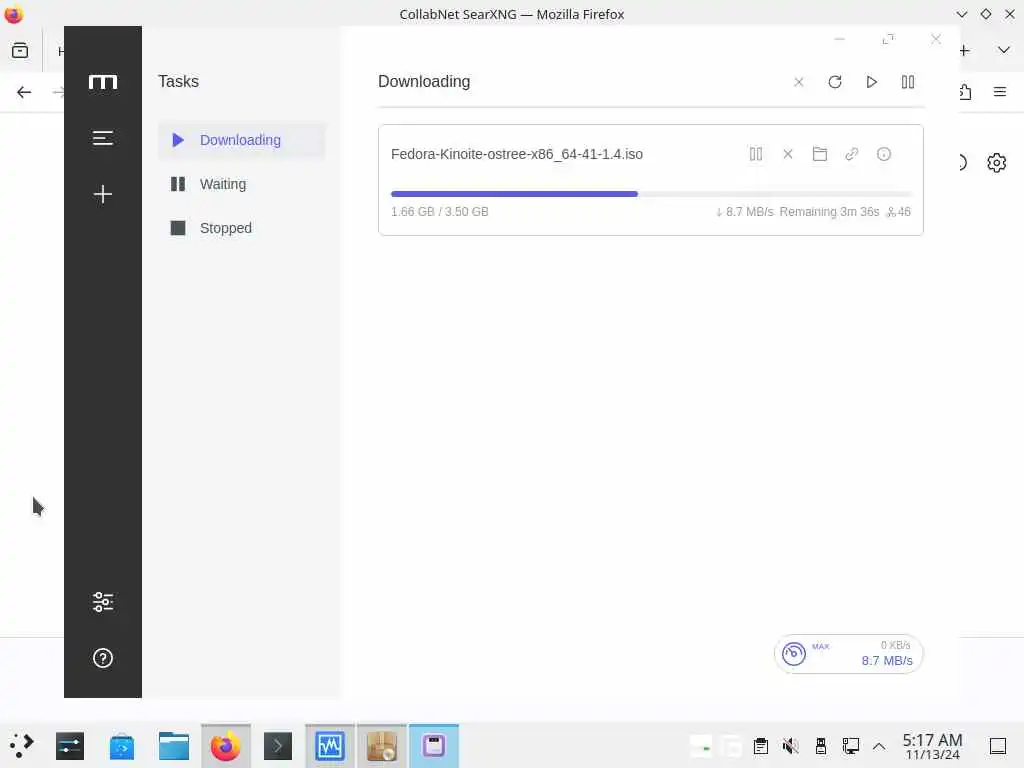
Task: Open preferences sliders icon in sidebar
Action: tap(103, 601)
